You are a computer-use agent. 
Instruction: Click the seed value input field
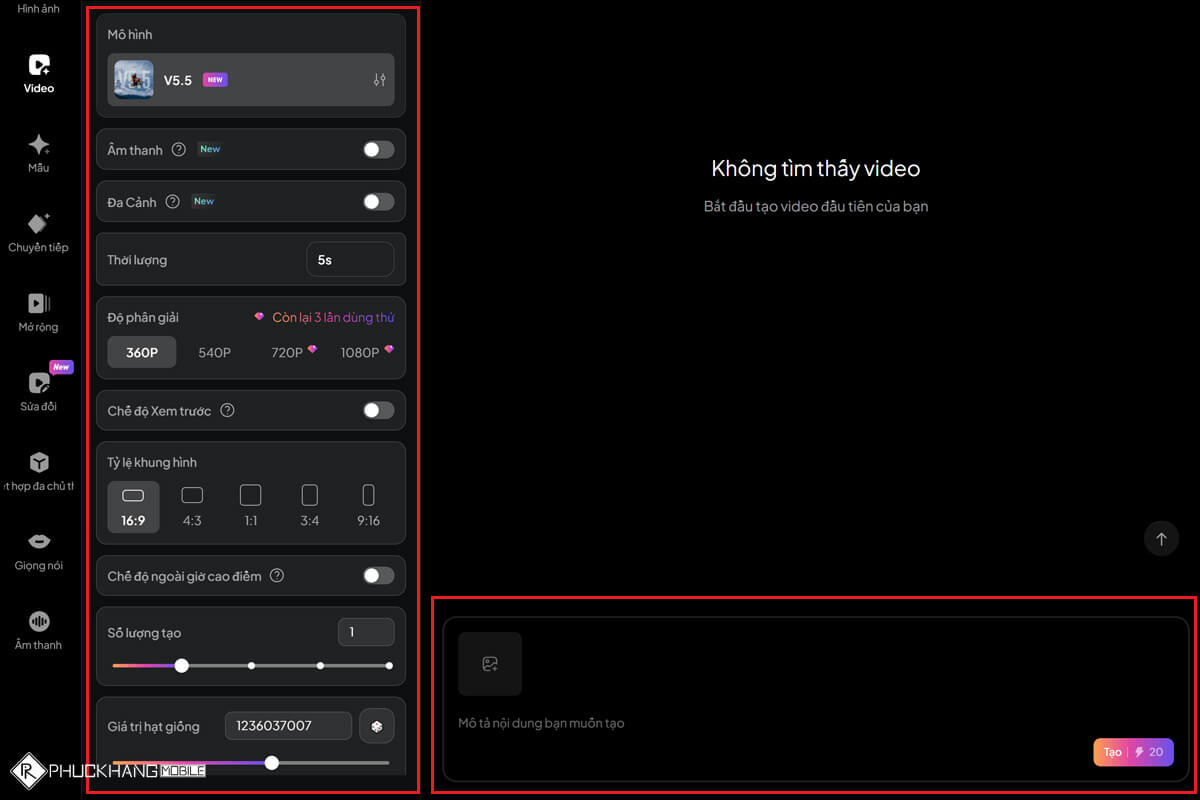tap(288, 726)
